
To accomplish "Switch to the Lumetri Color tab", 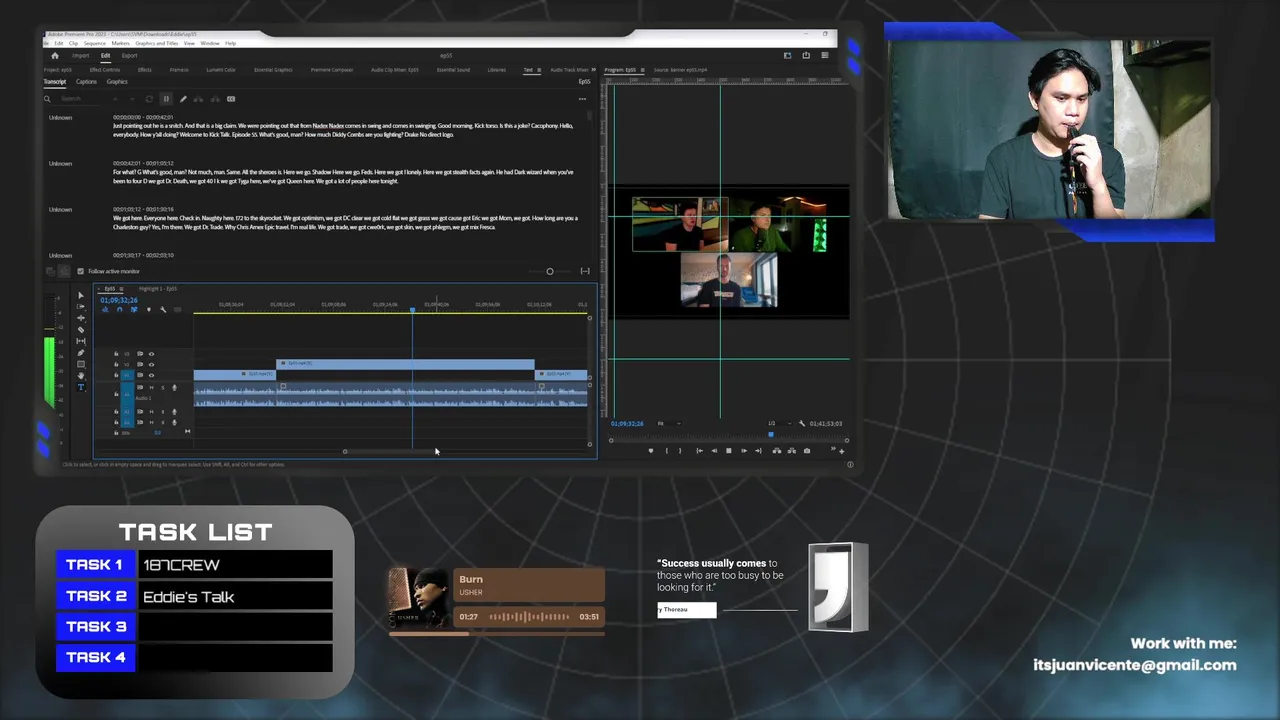I will tap(221, 70).
